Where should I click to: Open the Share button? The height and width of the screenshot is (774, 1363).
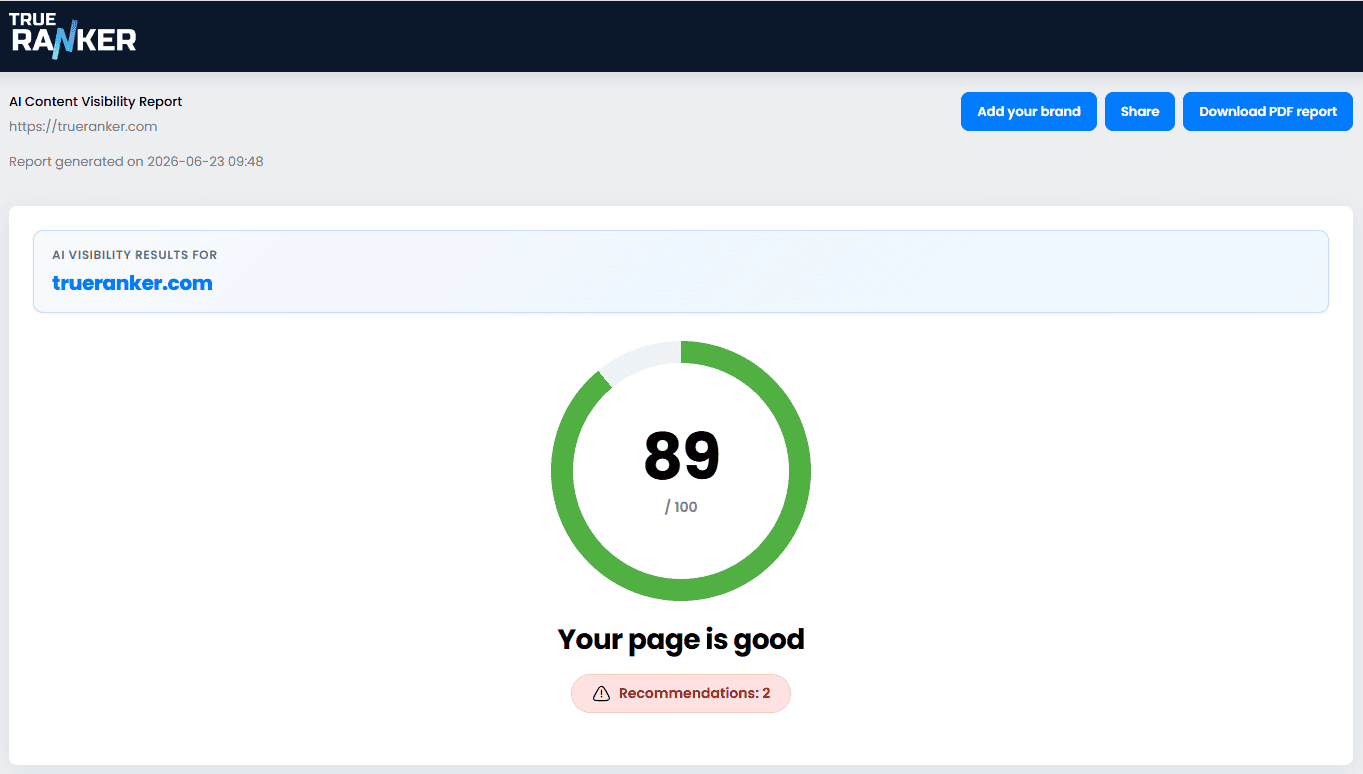point(1140,111)
